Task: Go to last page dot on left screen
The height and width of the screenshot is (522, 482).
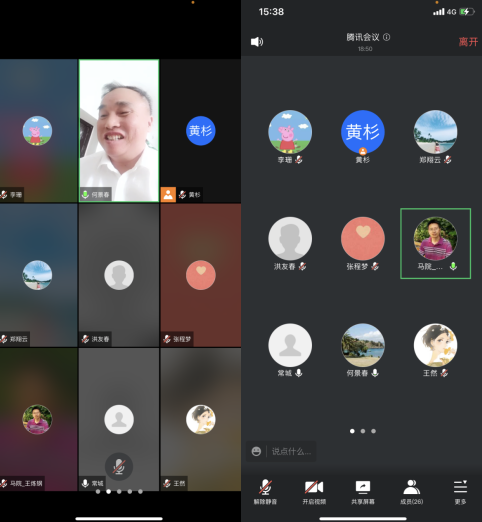Action: tap(140, 491)
